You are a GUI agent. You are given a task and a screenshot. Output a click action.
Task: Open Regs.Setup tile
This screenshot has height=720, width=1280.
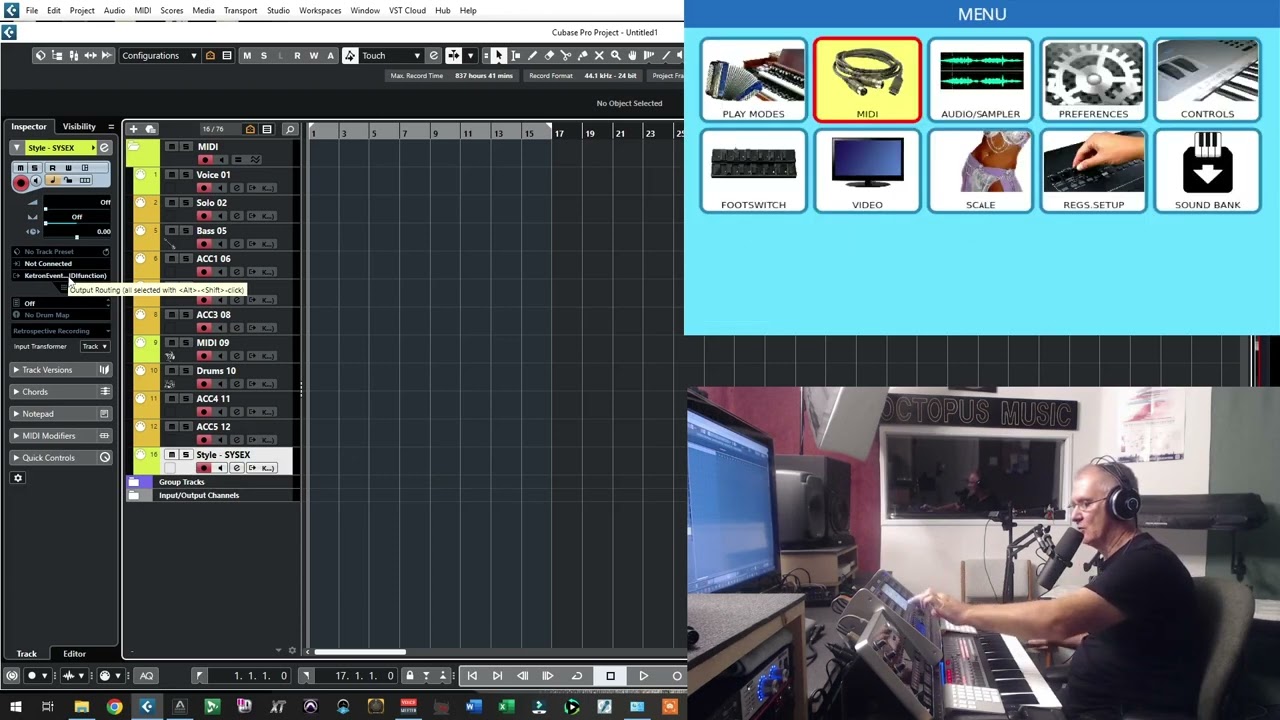click(1093, 171)
